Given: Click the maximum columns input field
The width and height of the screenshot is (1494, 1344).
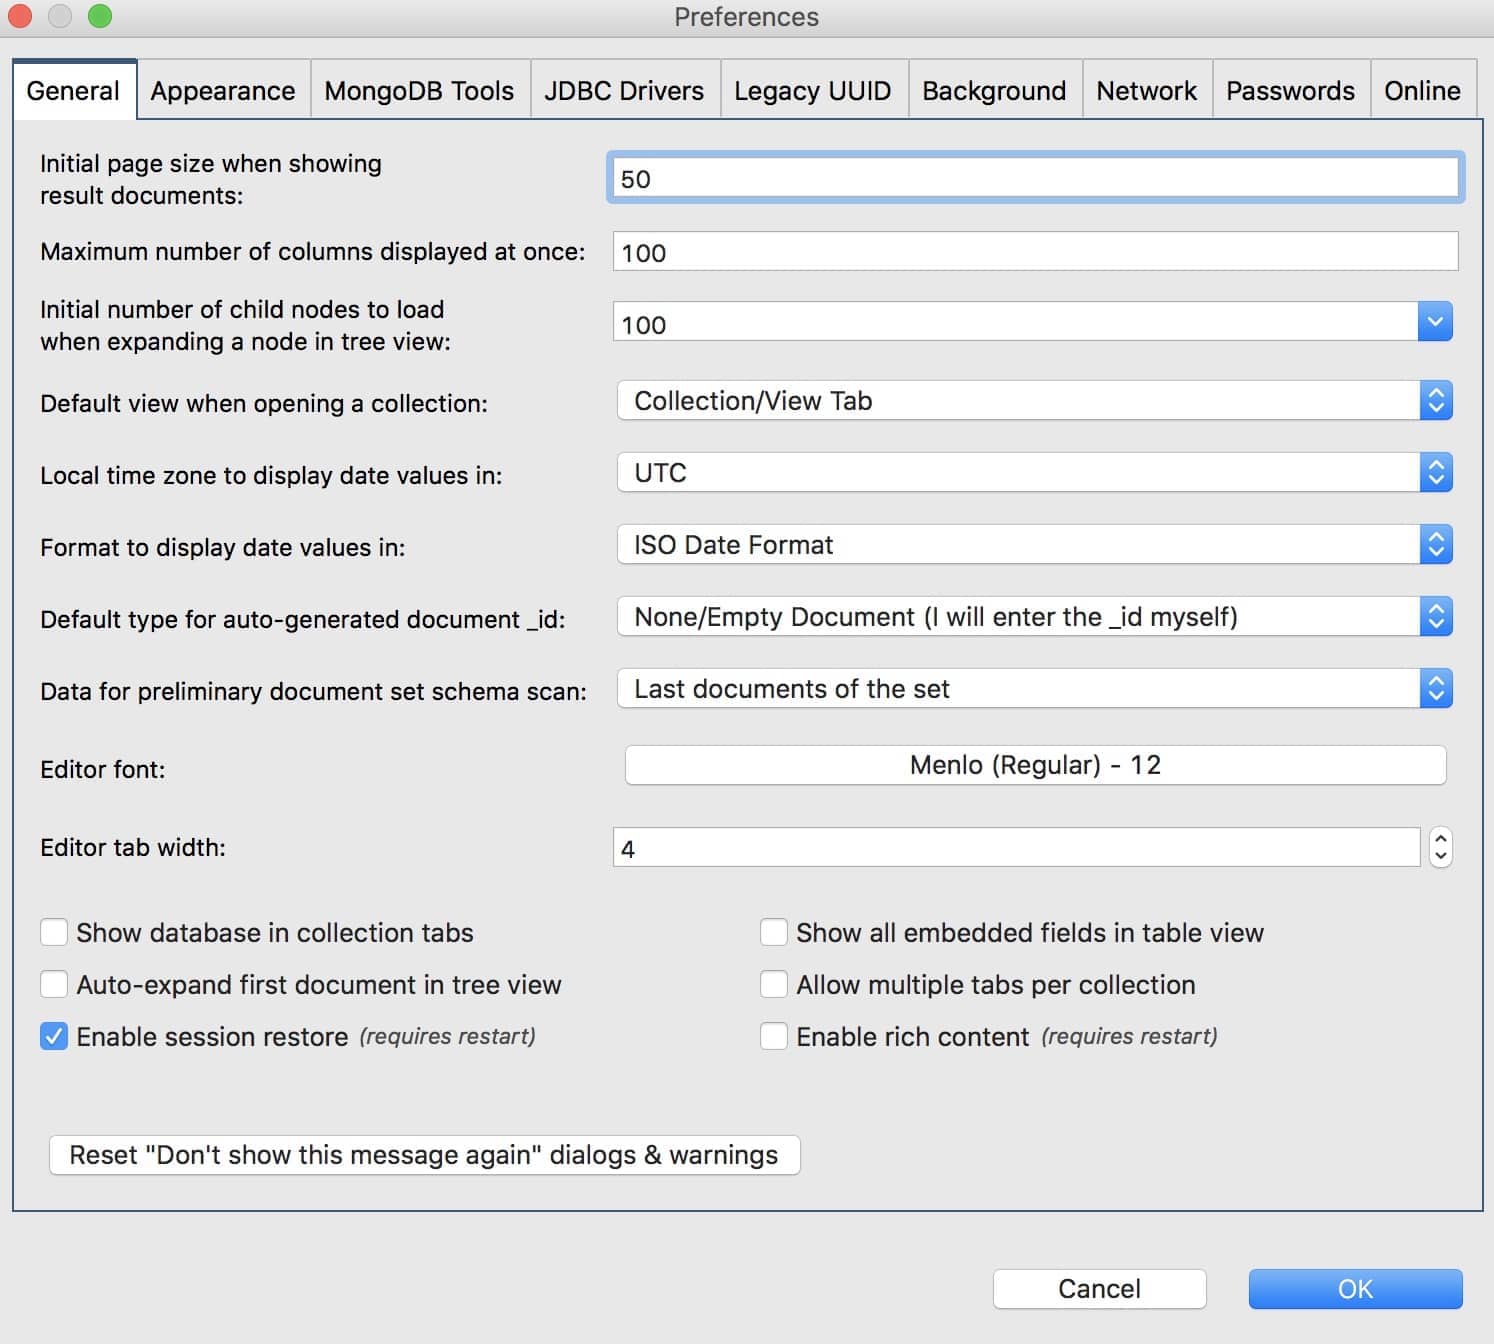Looking at the screenshot, I should (x=1035, y=252).
